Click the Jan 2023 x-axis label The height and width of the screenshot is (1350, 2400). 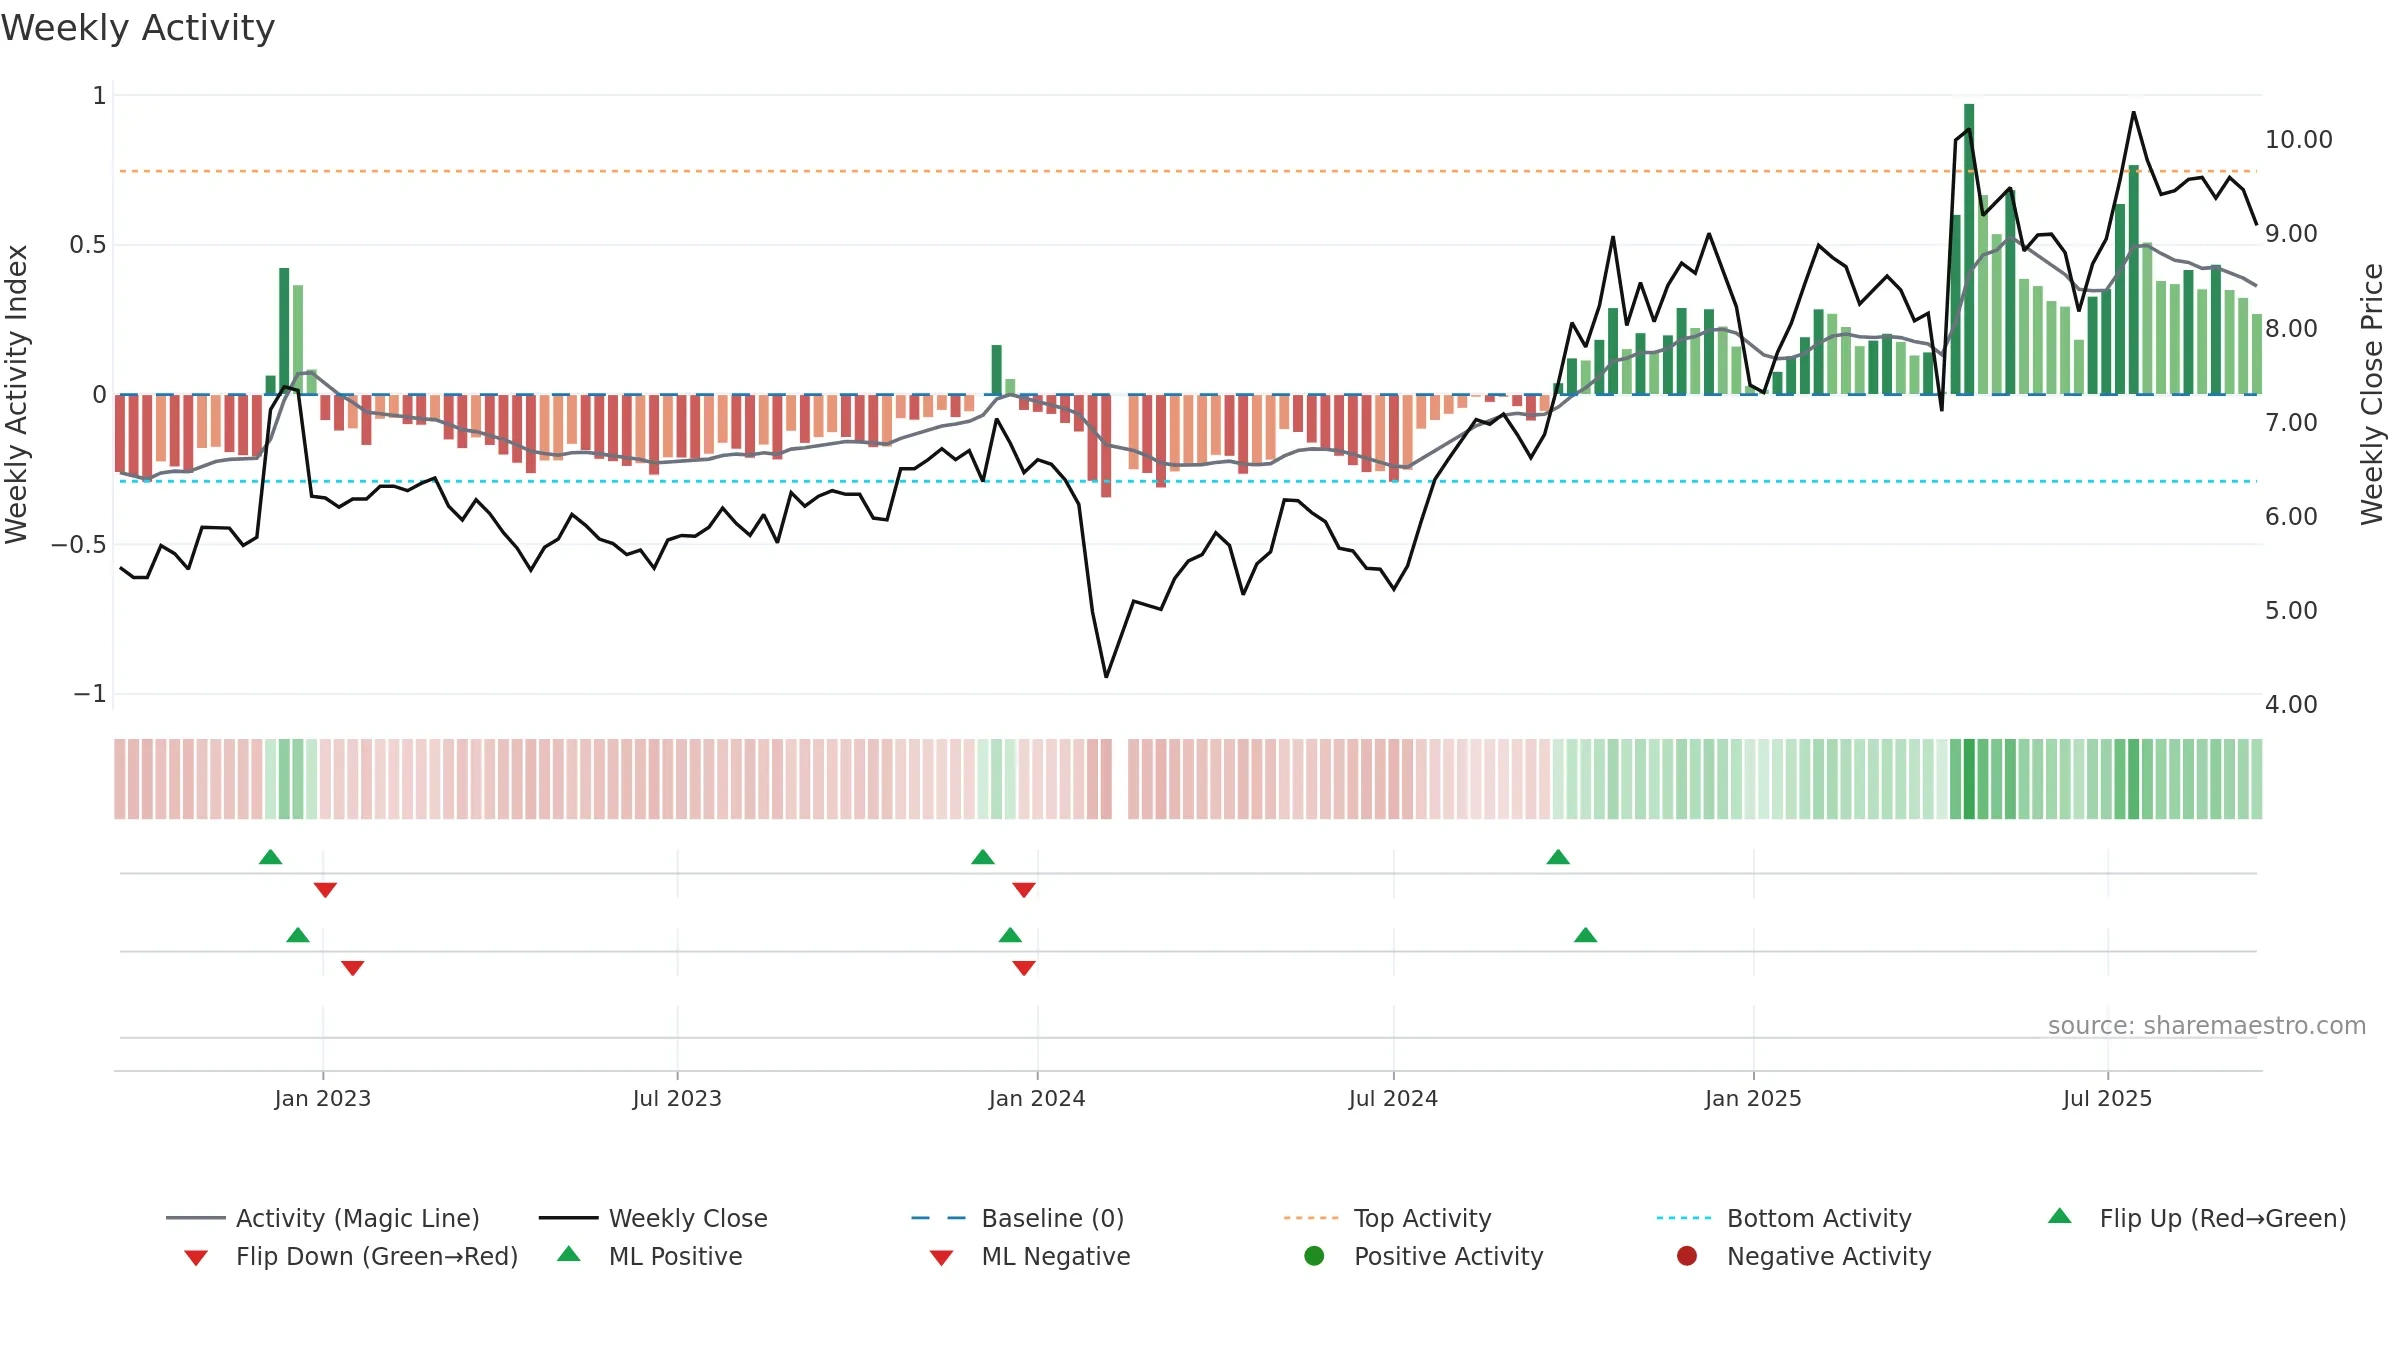pyautogui.click(x=323, y=1098)
